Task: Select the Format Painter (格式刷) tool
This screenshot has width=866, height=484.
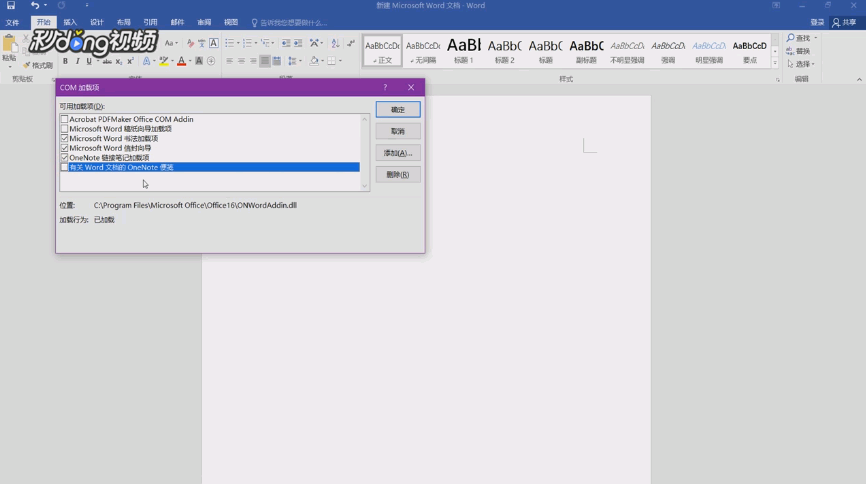Action: tap(38, 65)
